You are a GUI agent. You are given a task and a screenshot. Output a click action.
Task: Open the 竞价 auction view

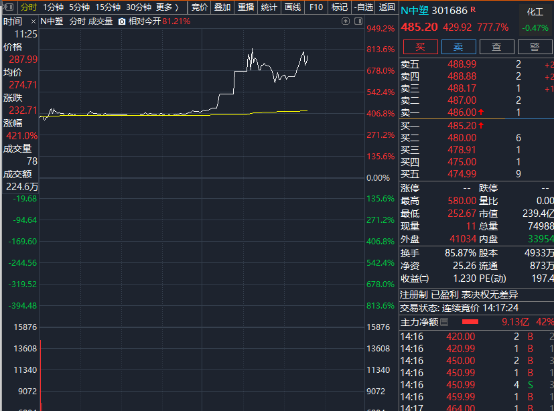pyautogui.click(x=199, y=7)
